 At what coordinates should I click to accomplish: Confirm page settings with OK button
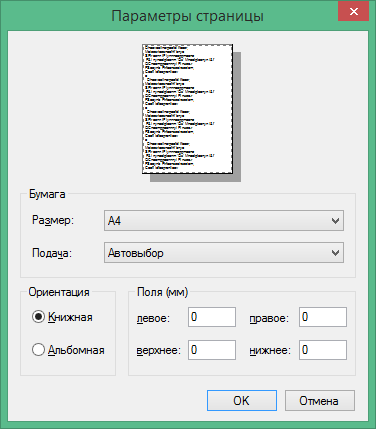pyautogui.click(x=242, y=400)
